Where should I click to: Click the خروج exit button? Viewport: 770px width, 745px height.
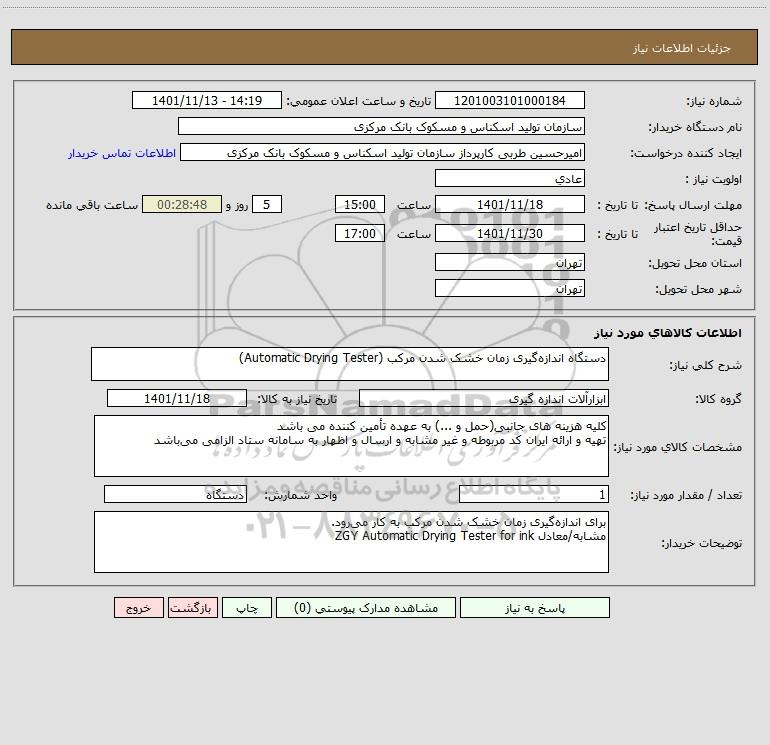pyautogui.click(x=138, y=607)
